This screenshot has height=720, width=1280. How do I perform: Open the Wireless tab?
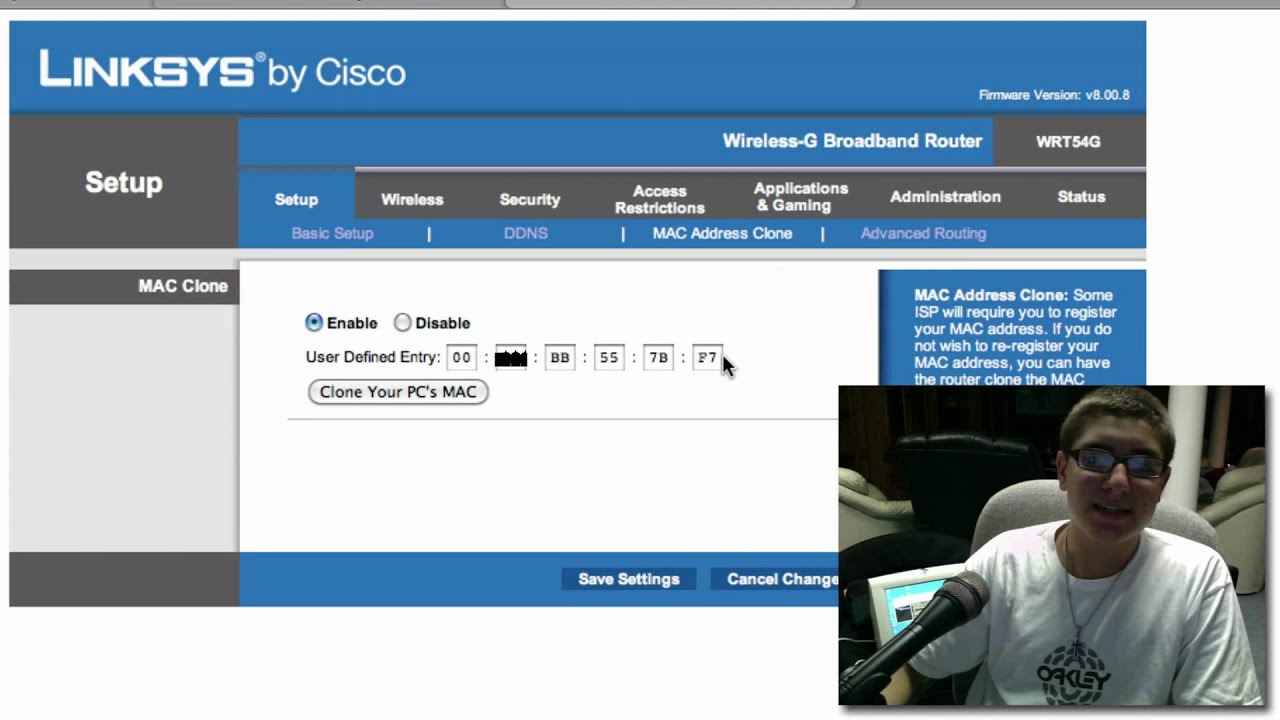pyautogui.click(x=412, y=199)
